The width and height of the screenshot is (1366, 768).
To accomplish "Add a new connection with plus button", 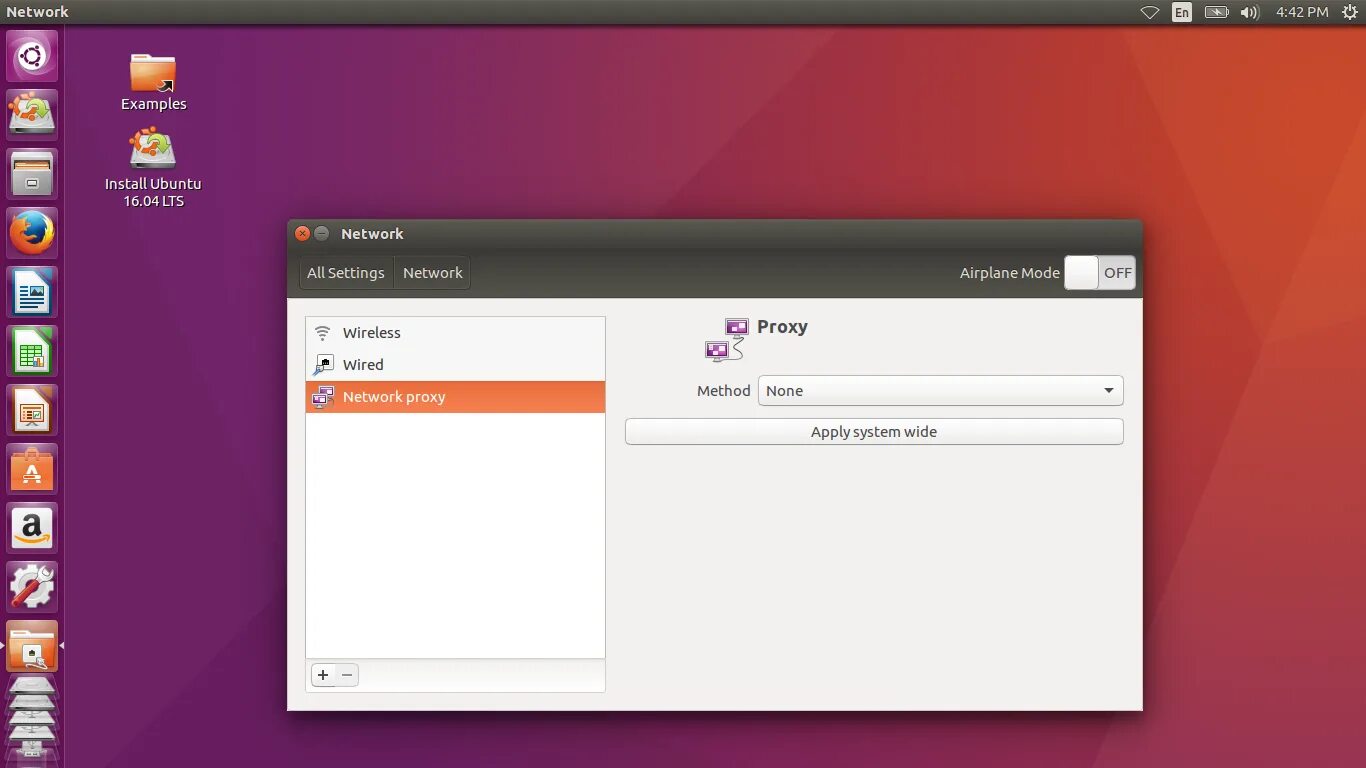I will click(x=323, y=675).
